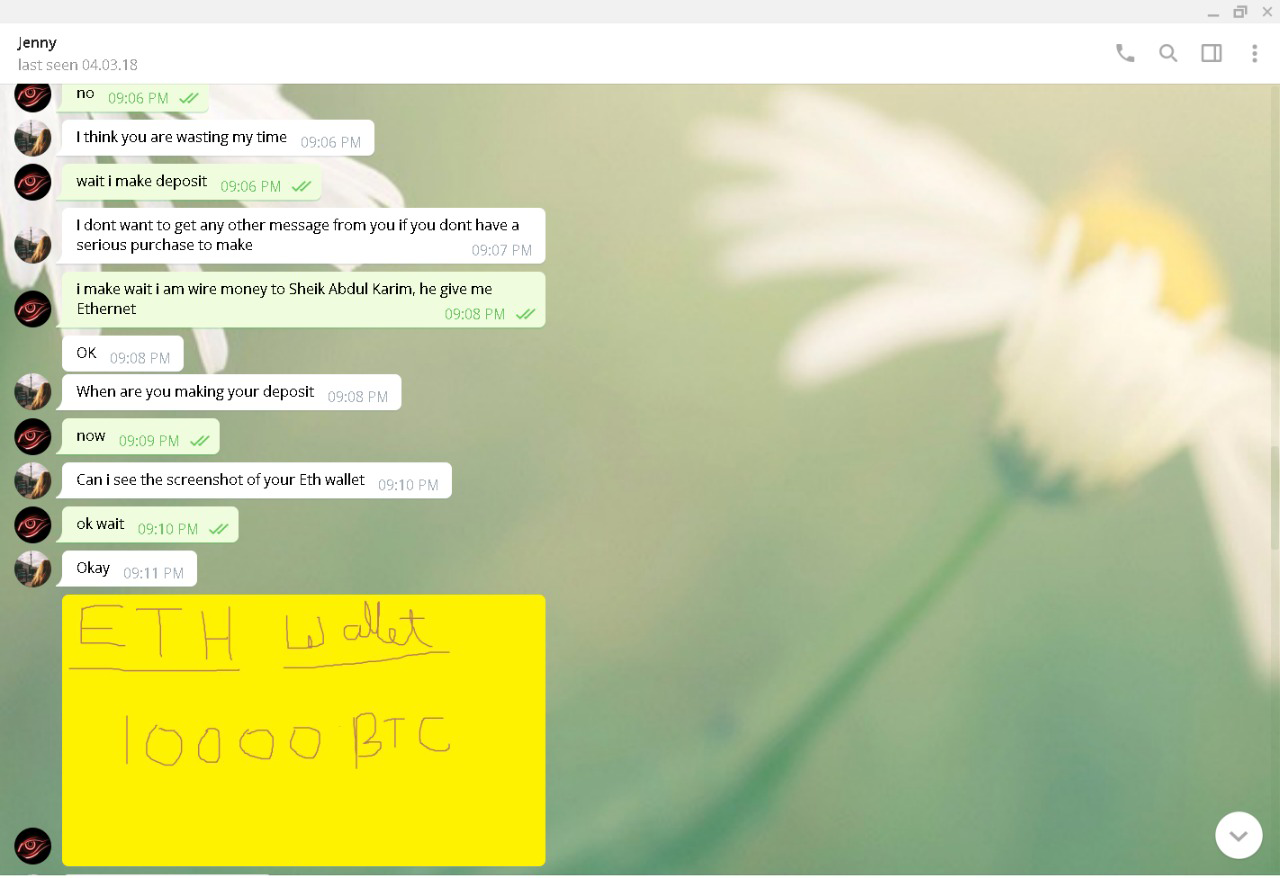
Task: Click the avatar beside 'I dont want to get any other message'
Action: pyautogui.click(x=33, y=245)
